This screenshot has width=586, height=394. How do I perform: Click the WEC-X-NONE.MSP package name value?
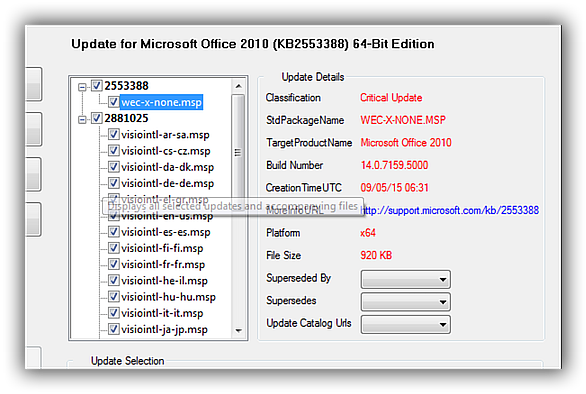403,120
